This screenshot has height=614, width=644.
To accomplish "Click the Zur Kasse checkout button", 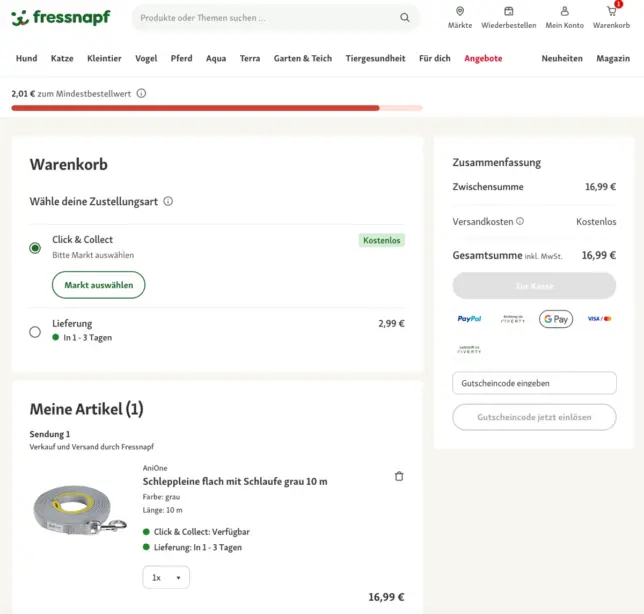I will [x=534, y=285].
